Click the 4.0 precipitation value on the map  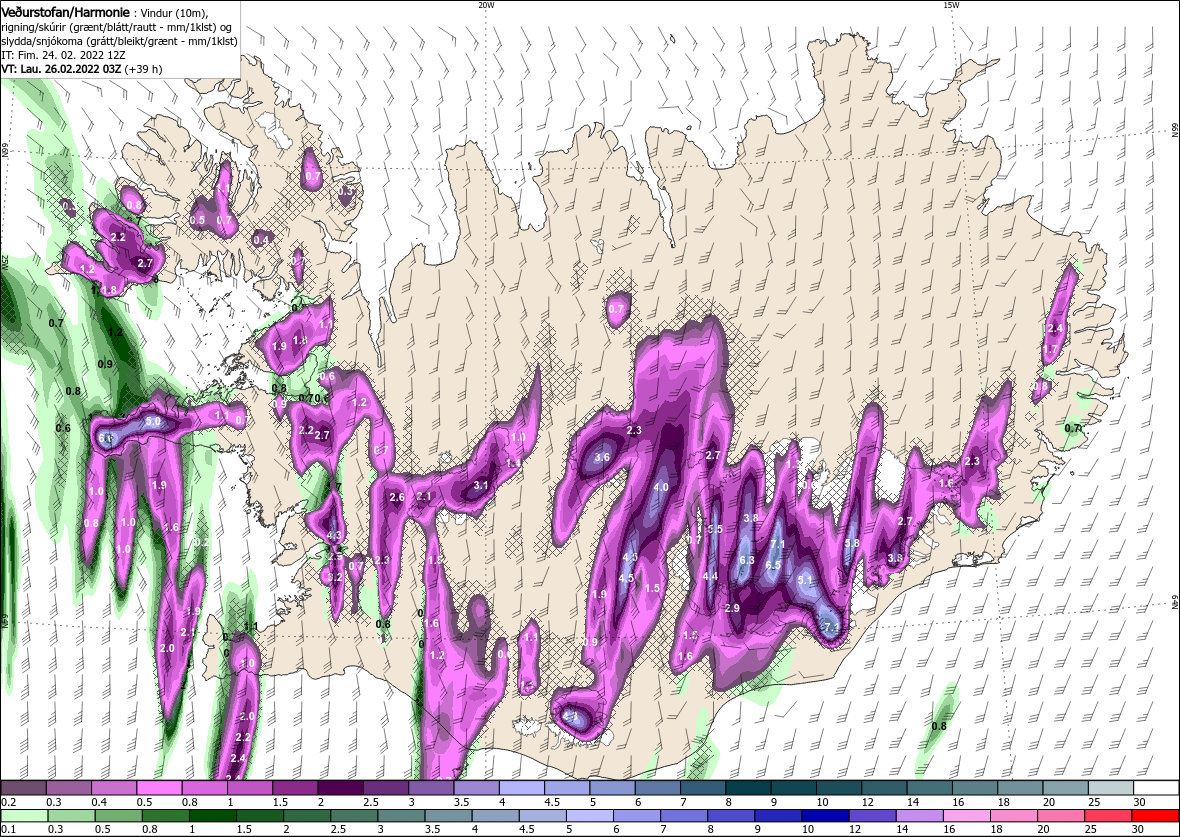(x=661, y=487)
